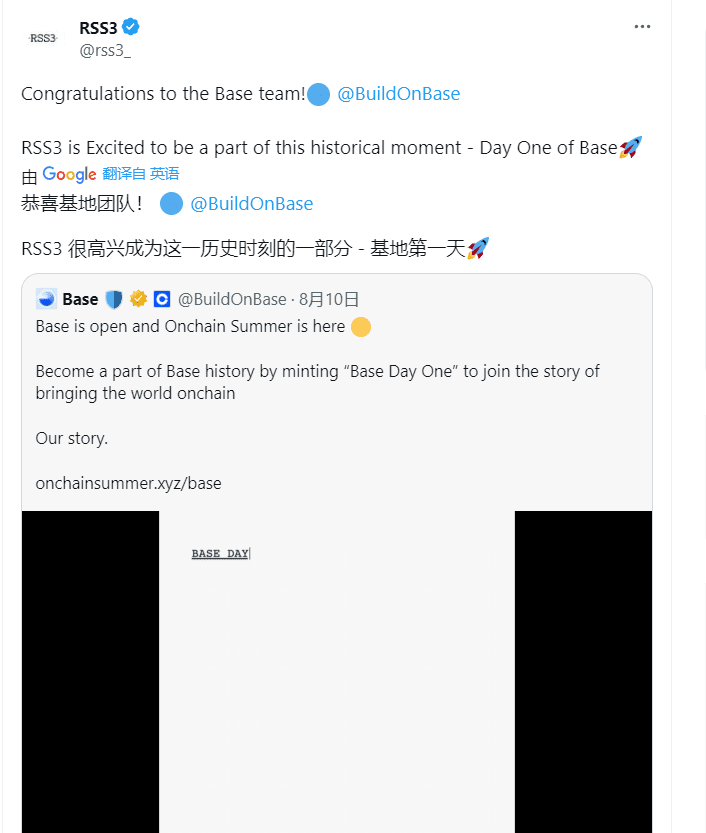Screen dimensions: 706x833
Task: Open @BuildOnBase mention in the original English text
Action: (398, 94)
